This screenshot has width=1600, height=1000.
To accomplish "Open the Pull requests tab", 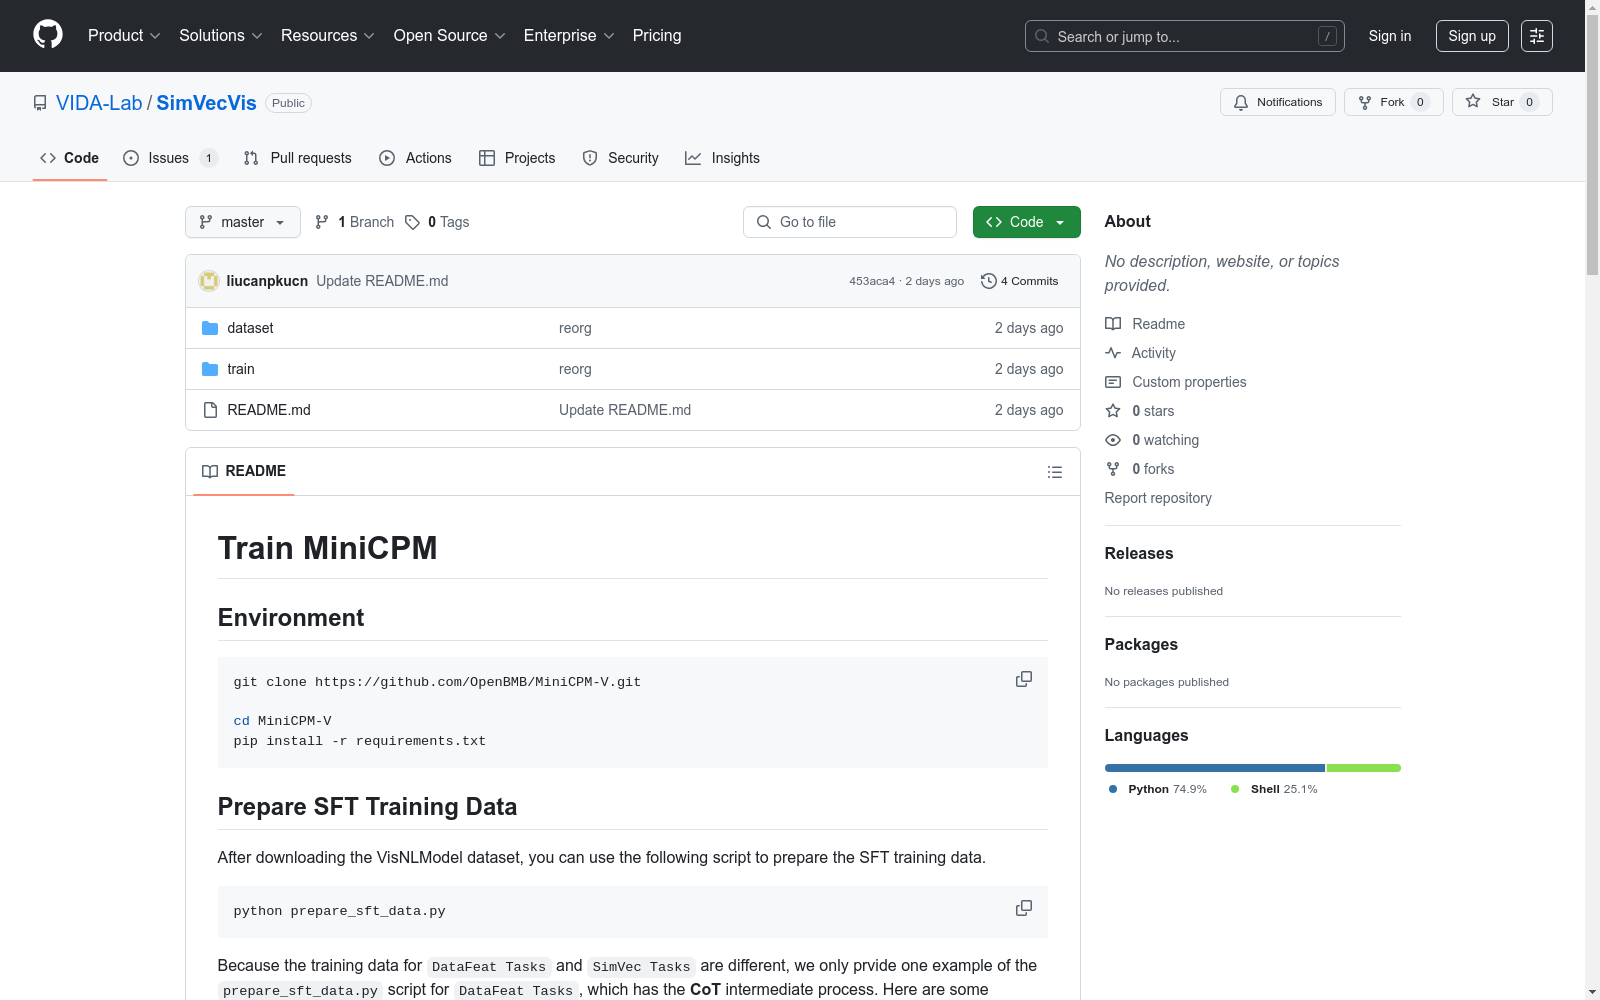I will (298, 158).
